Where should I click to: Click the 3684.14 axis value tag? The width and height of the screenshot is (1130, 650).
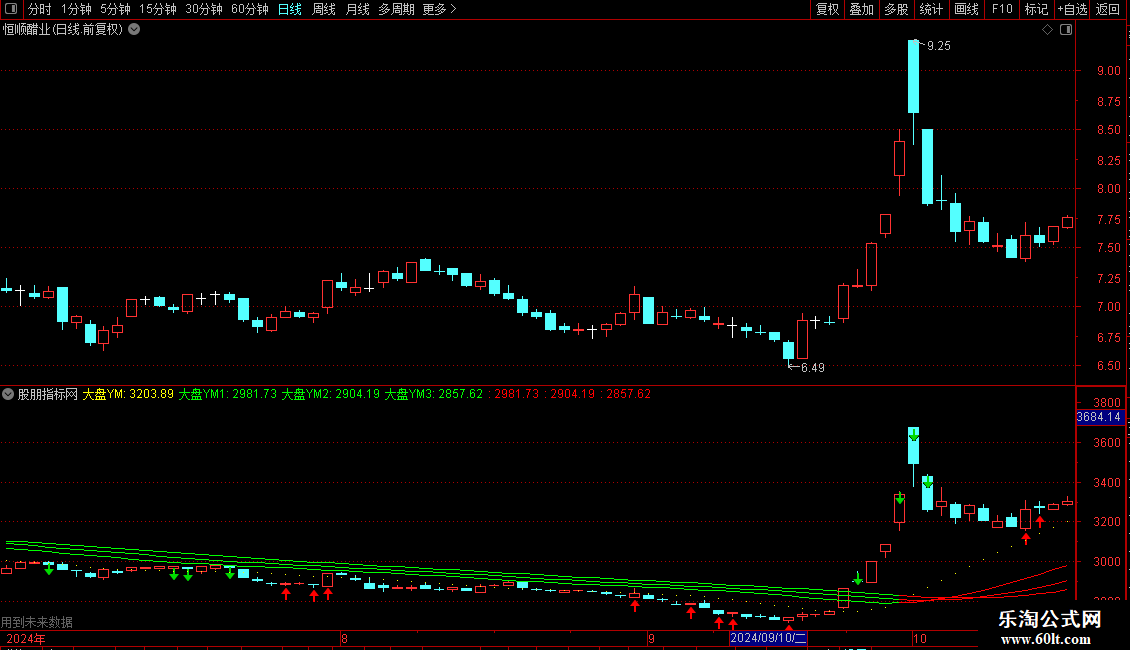click(1099, 417)
